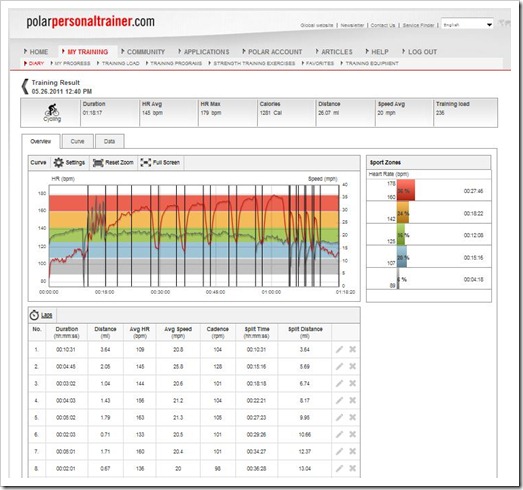Screen dimensions: 523x490
Task: Click the Cycling sport icon
Action: (52, 110)
